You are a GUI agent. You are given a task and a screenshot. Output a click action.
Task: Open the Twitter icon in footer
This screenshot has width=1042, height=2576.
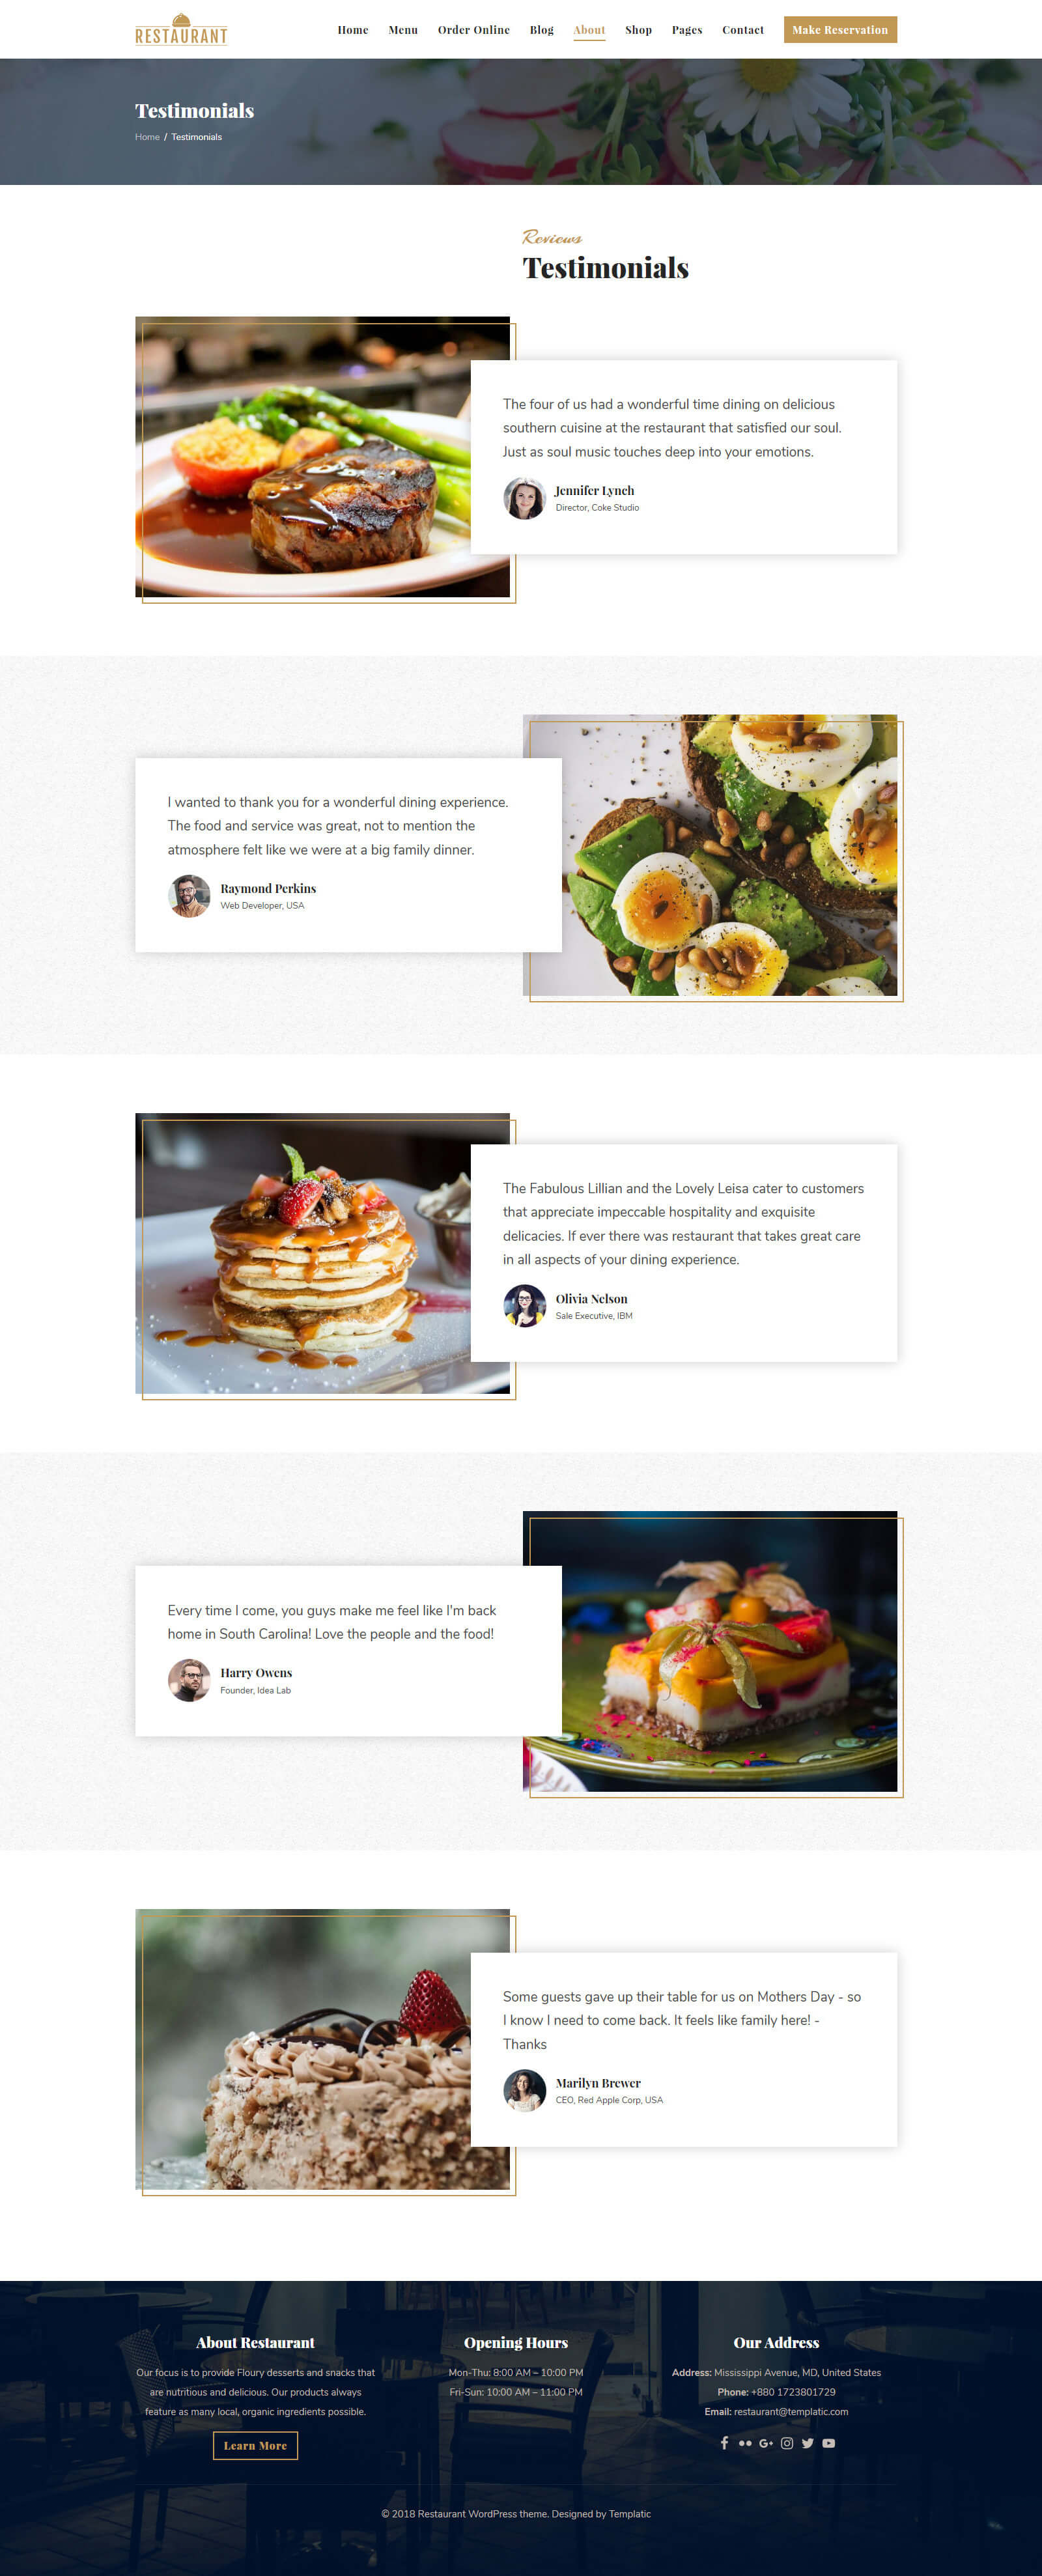point(808,2443)
